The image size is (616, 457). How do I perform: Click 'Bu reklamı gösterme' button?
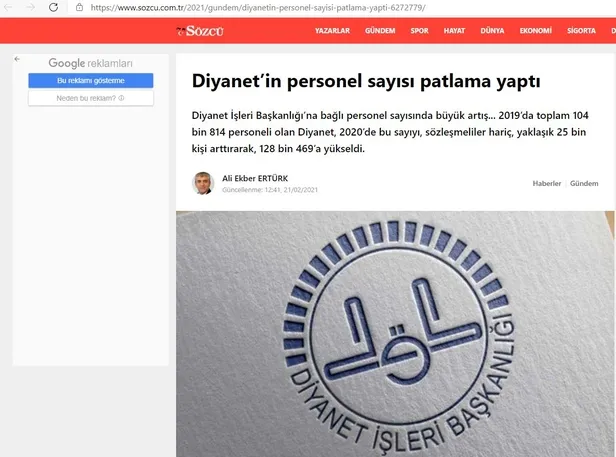91,81
